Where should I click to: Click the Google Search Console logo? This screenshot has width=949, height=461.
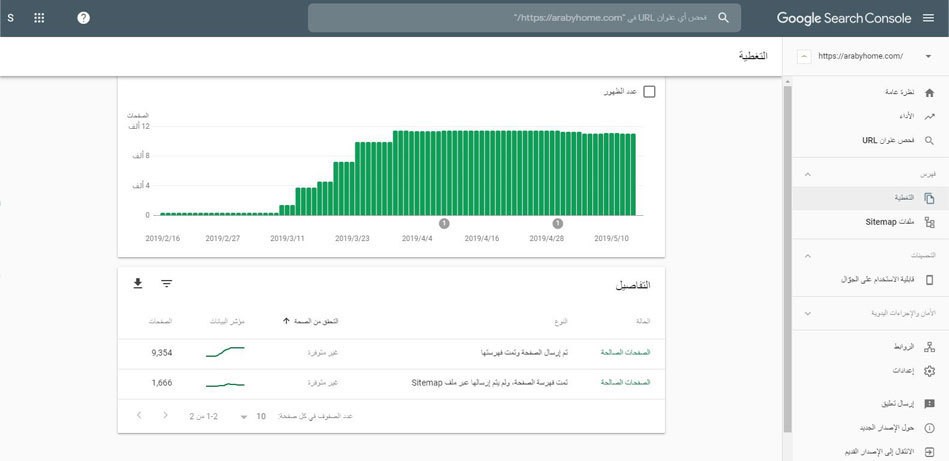844,18
